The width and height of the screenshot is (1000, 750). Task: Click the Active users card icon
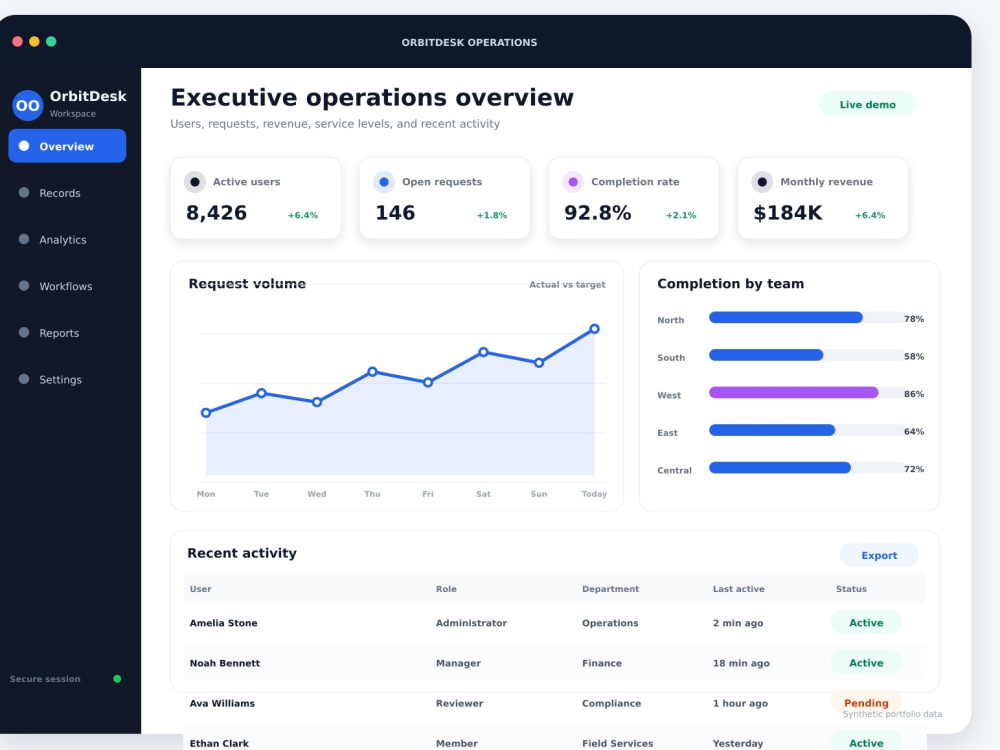[x=195, y=182]
